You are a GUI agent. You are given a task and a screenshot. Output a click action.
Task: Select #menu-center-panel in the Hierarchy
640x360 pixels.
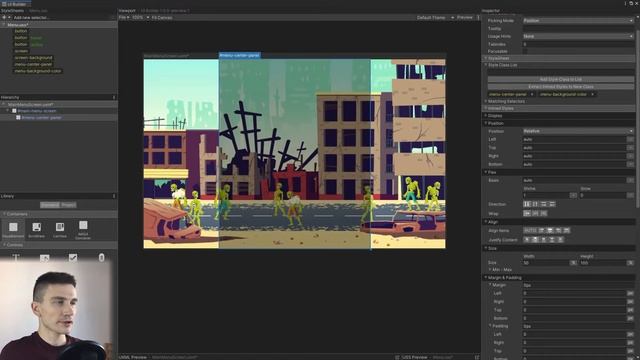tap(42, 118)
